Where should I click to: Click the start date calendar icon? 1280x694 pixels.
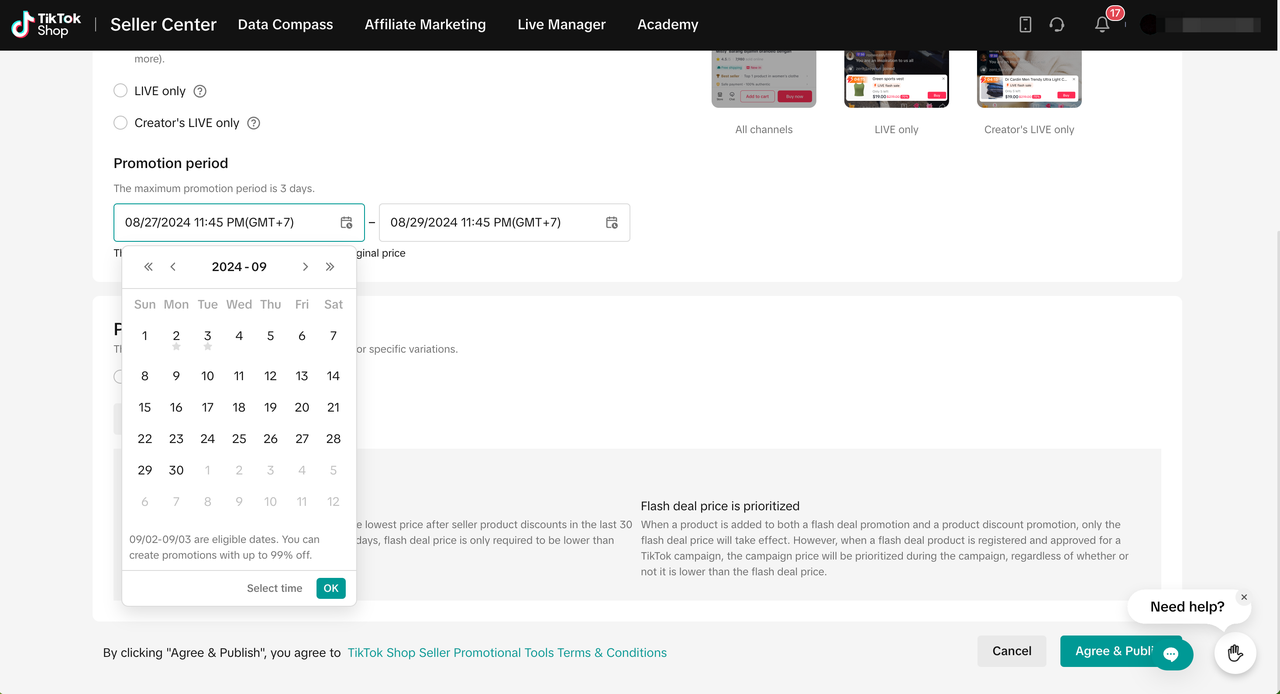tap(346, 223)
